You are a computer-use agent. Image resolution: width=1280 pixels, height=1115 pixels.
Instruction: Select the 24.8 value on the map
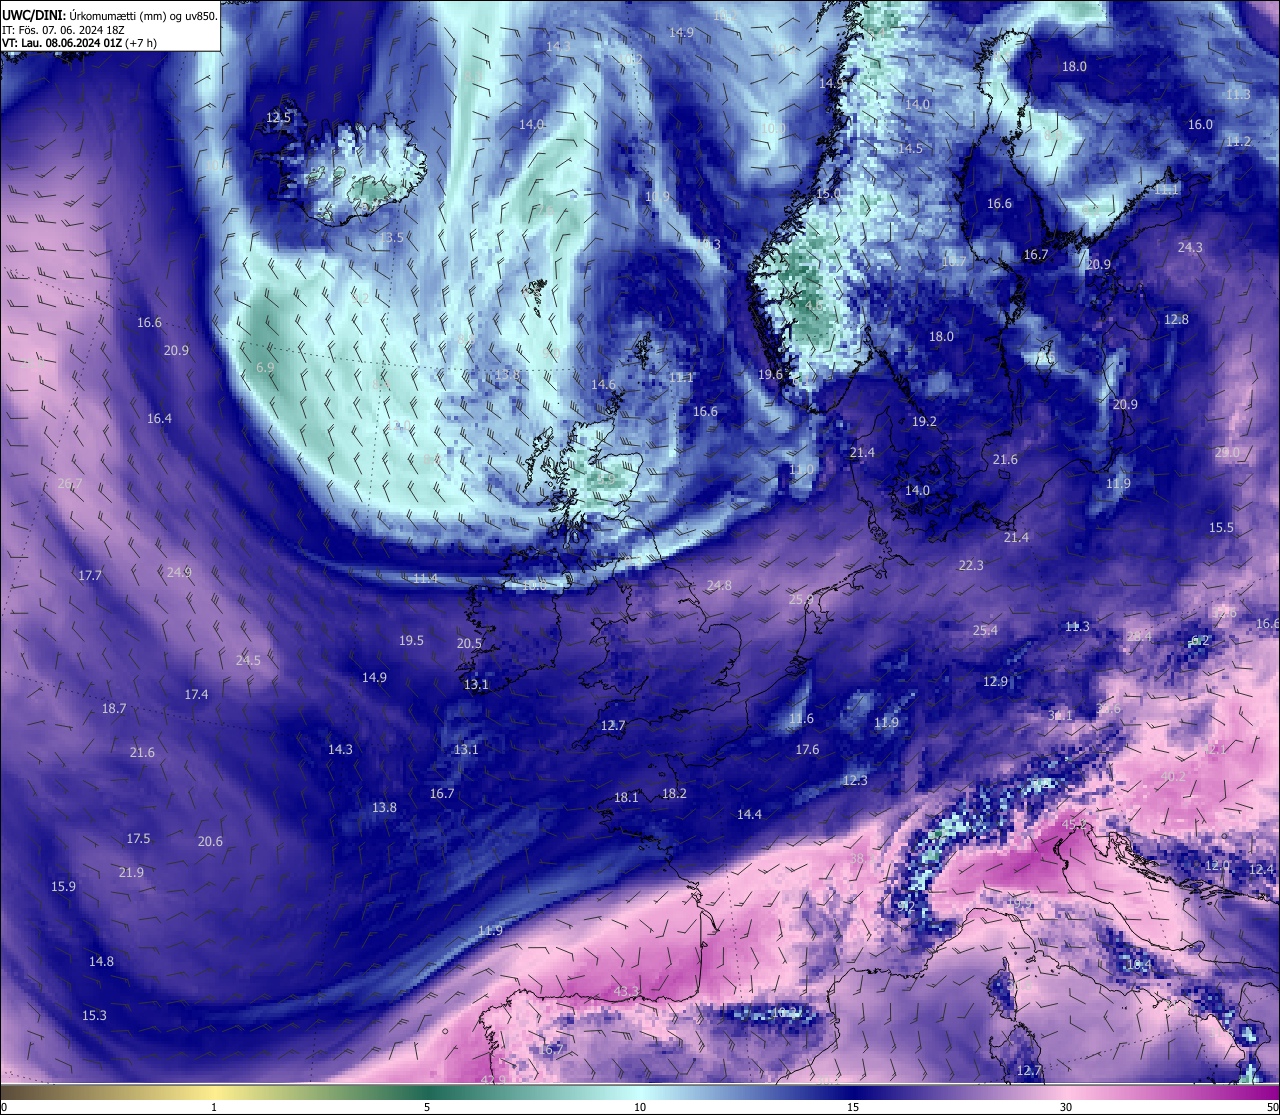tap(719, 585)
